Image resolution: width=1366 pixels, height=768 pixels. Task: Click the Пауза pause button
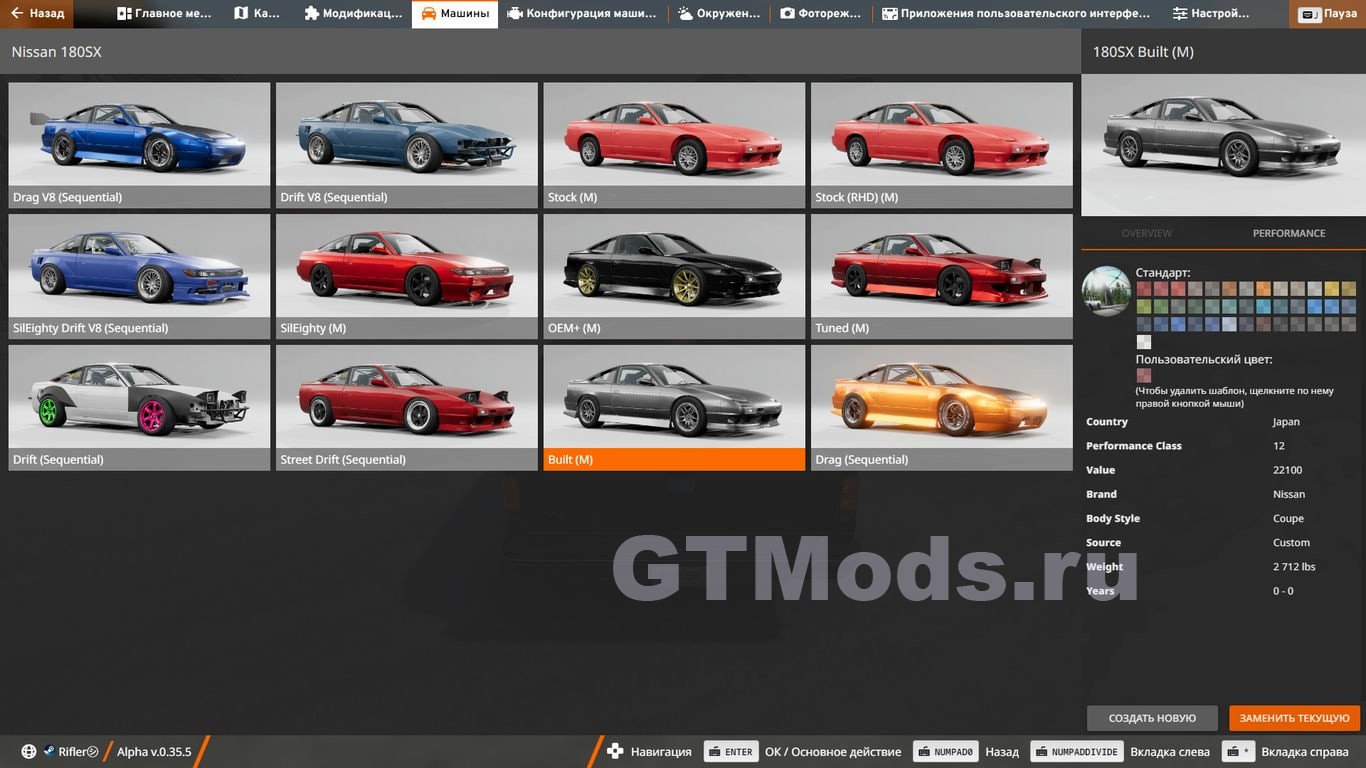[x=1327, y=14]
